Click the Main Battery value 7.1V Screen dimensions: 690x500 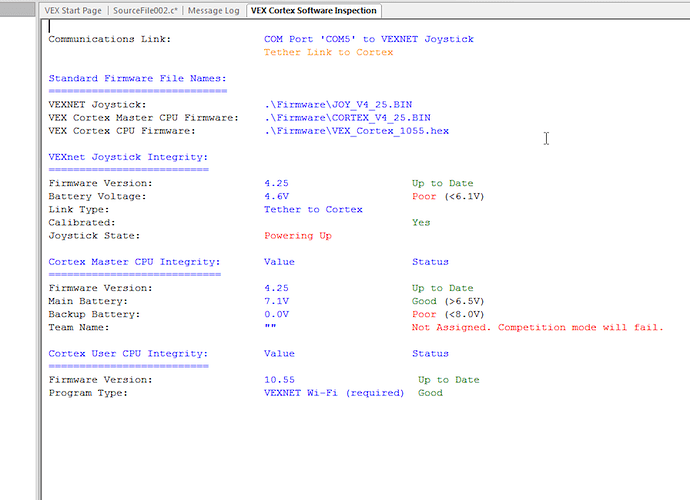tap(276, 301)
